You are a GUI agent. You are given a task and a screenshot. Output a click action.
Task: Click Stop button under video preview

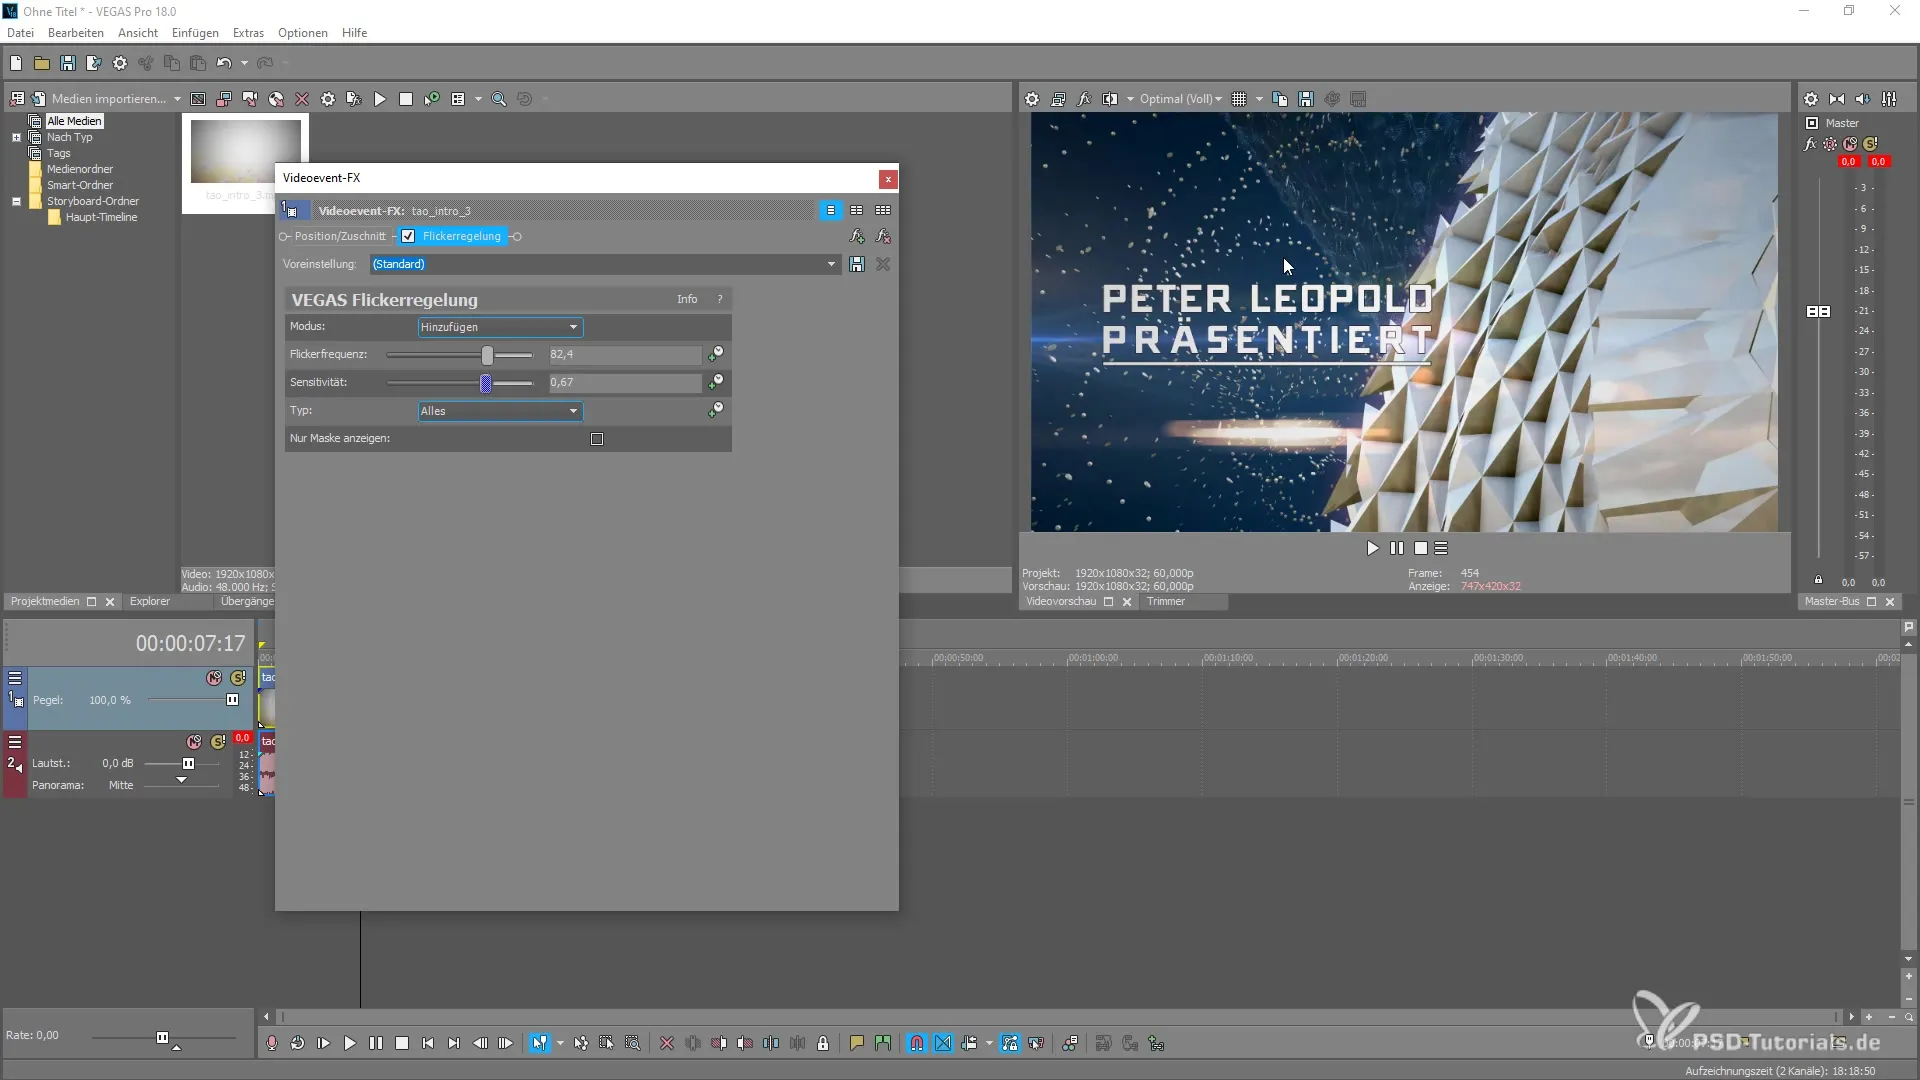1420,548
